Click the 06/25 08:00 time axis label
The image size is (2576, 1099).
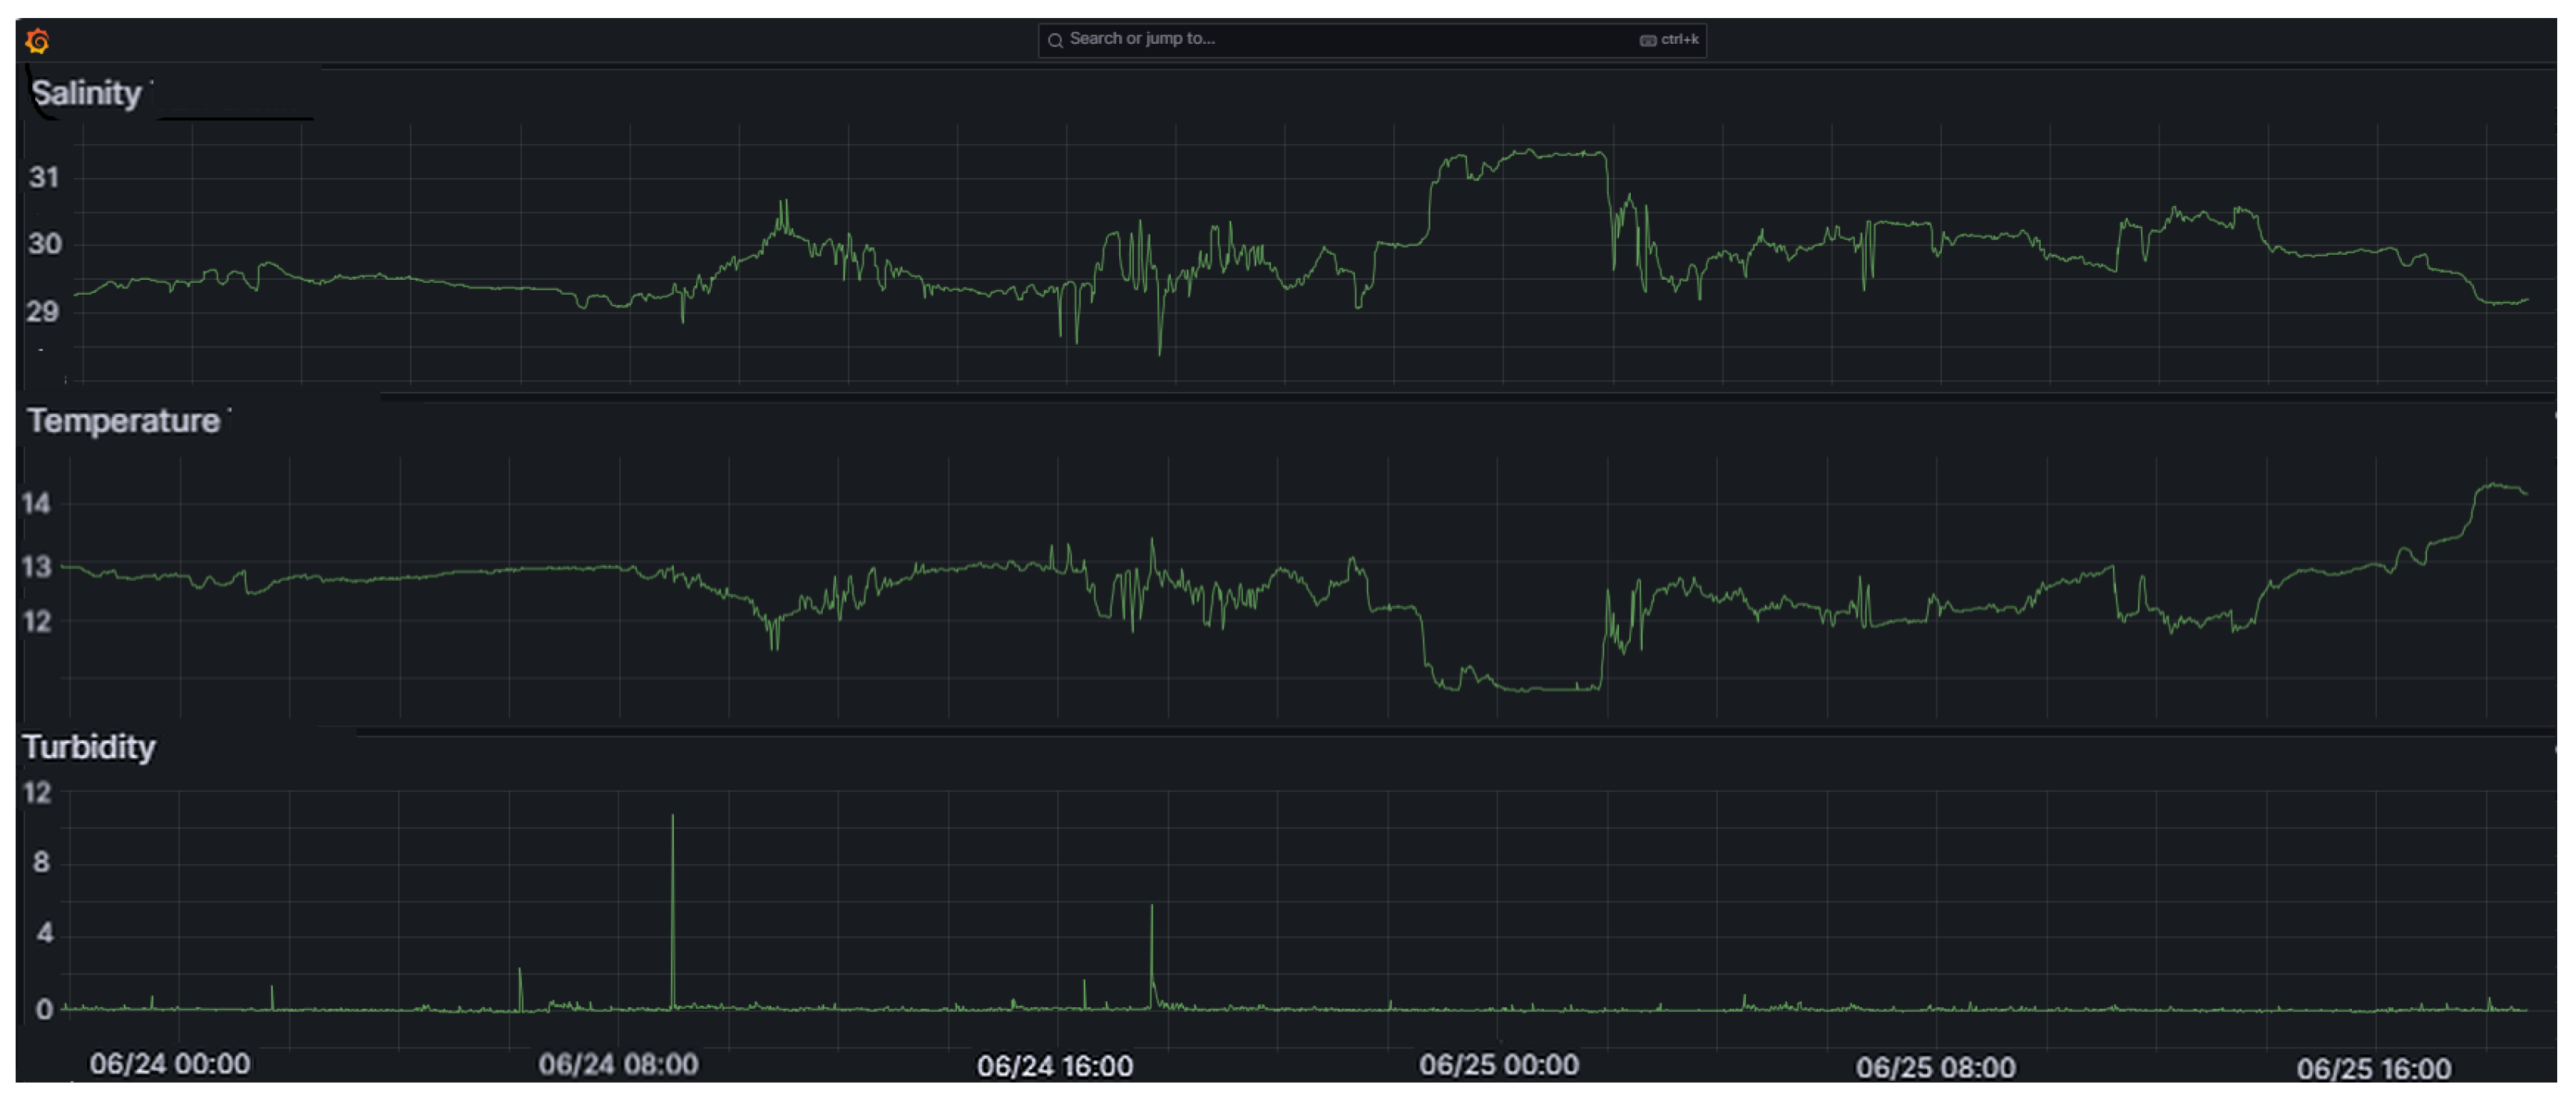pos(1935,1067)
